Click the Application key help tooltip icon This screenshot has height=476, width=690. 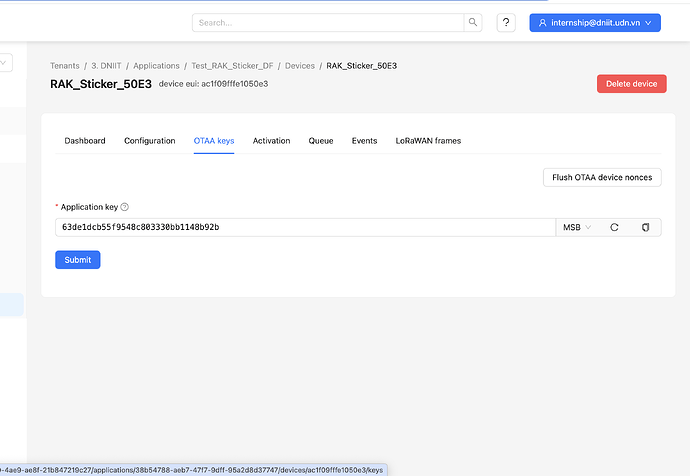pos(125,207)
